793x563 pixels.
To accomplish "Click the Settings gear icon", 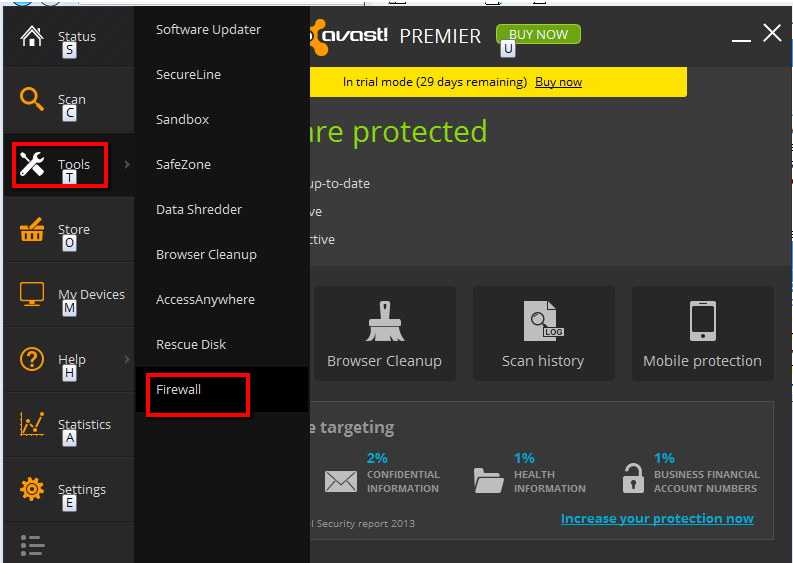I will coord(32,489).
